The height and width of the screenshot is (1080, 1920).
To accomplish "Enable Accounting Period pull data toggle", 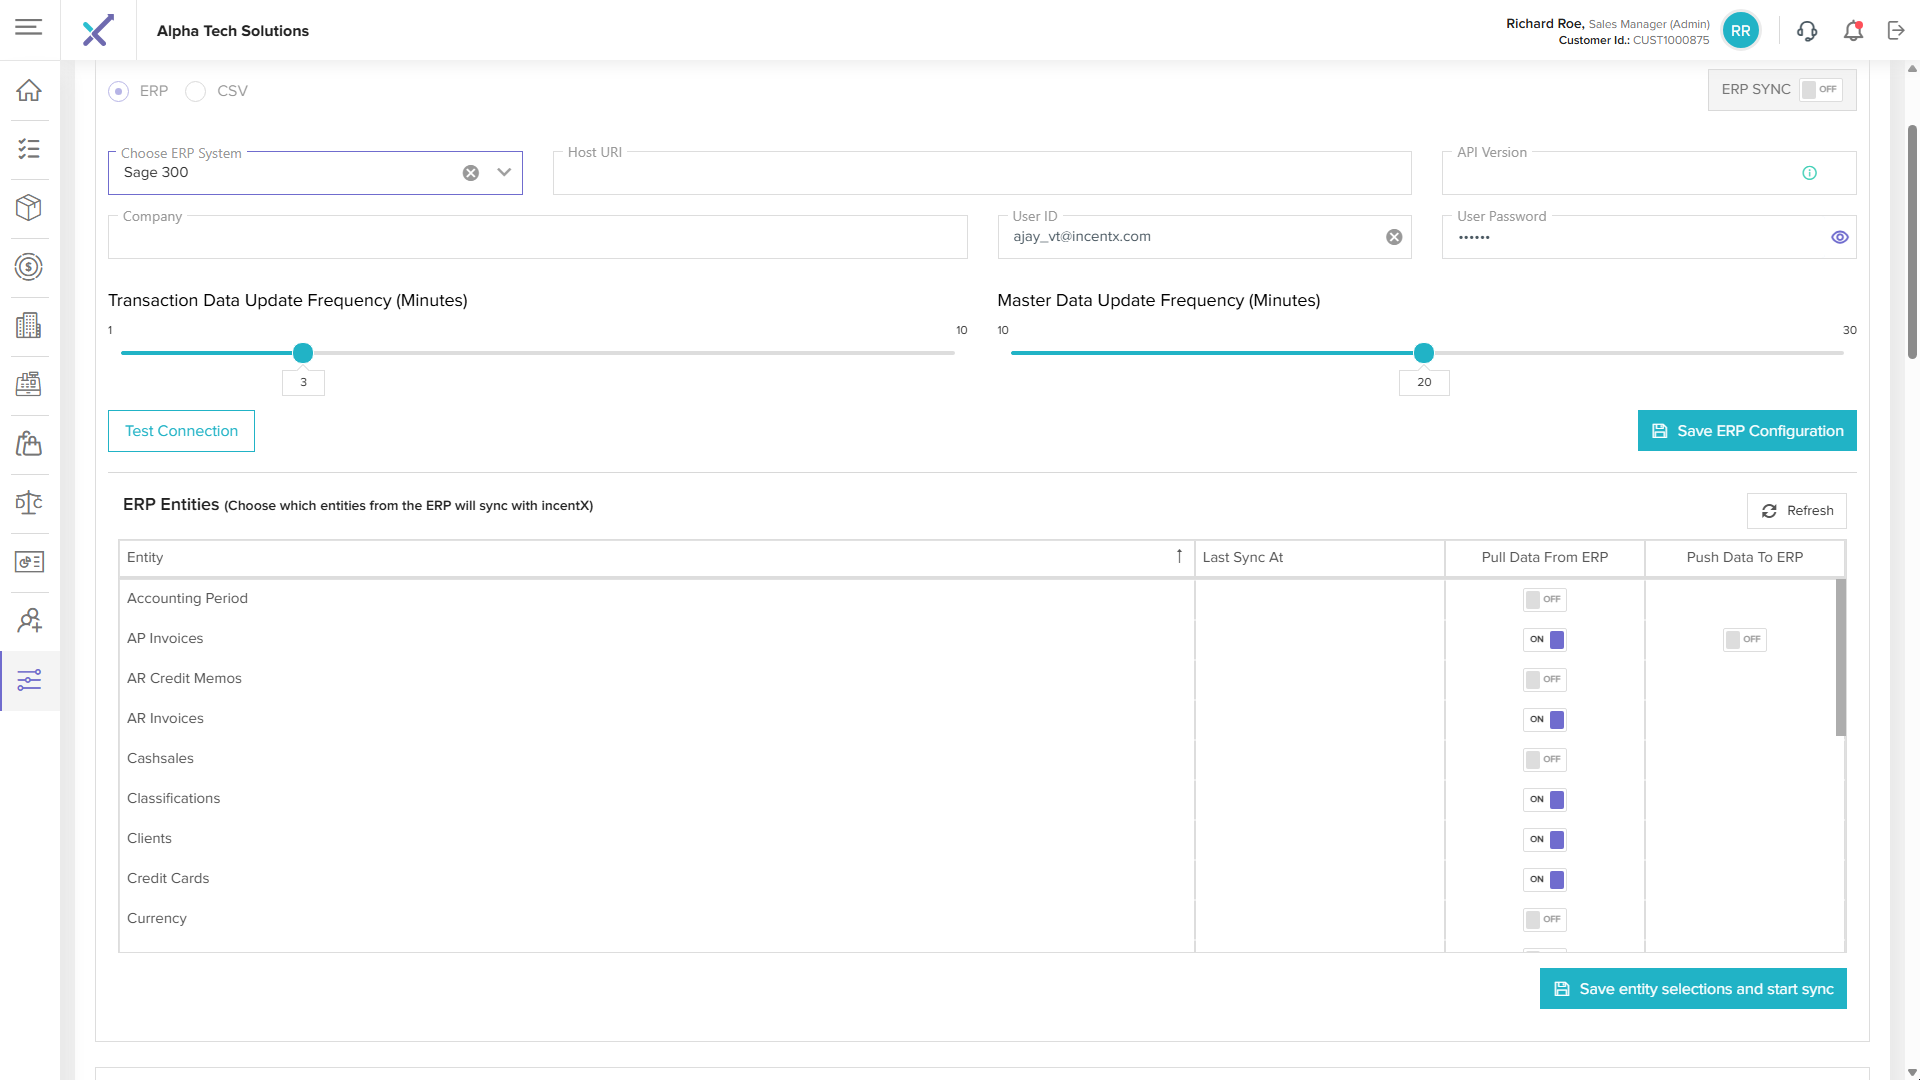I will [x=1544, y=600].
